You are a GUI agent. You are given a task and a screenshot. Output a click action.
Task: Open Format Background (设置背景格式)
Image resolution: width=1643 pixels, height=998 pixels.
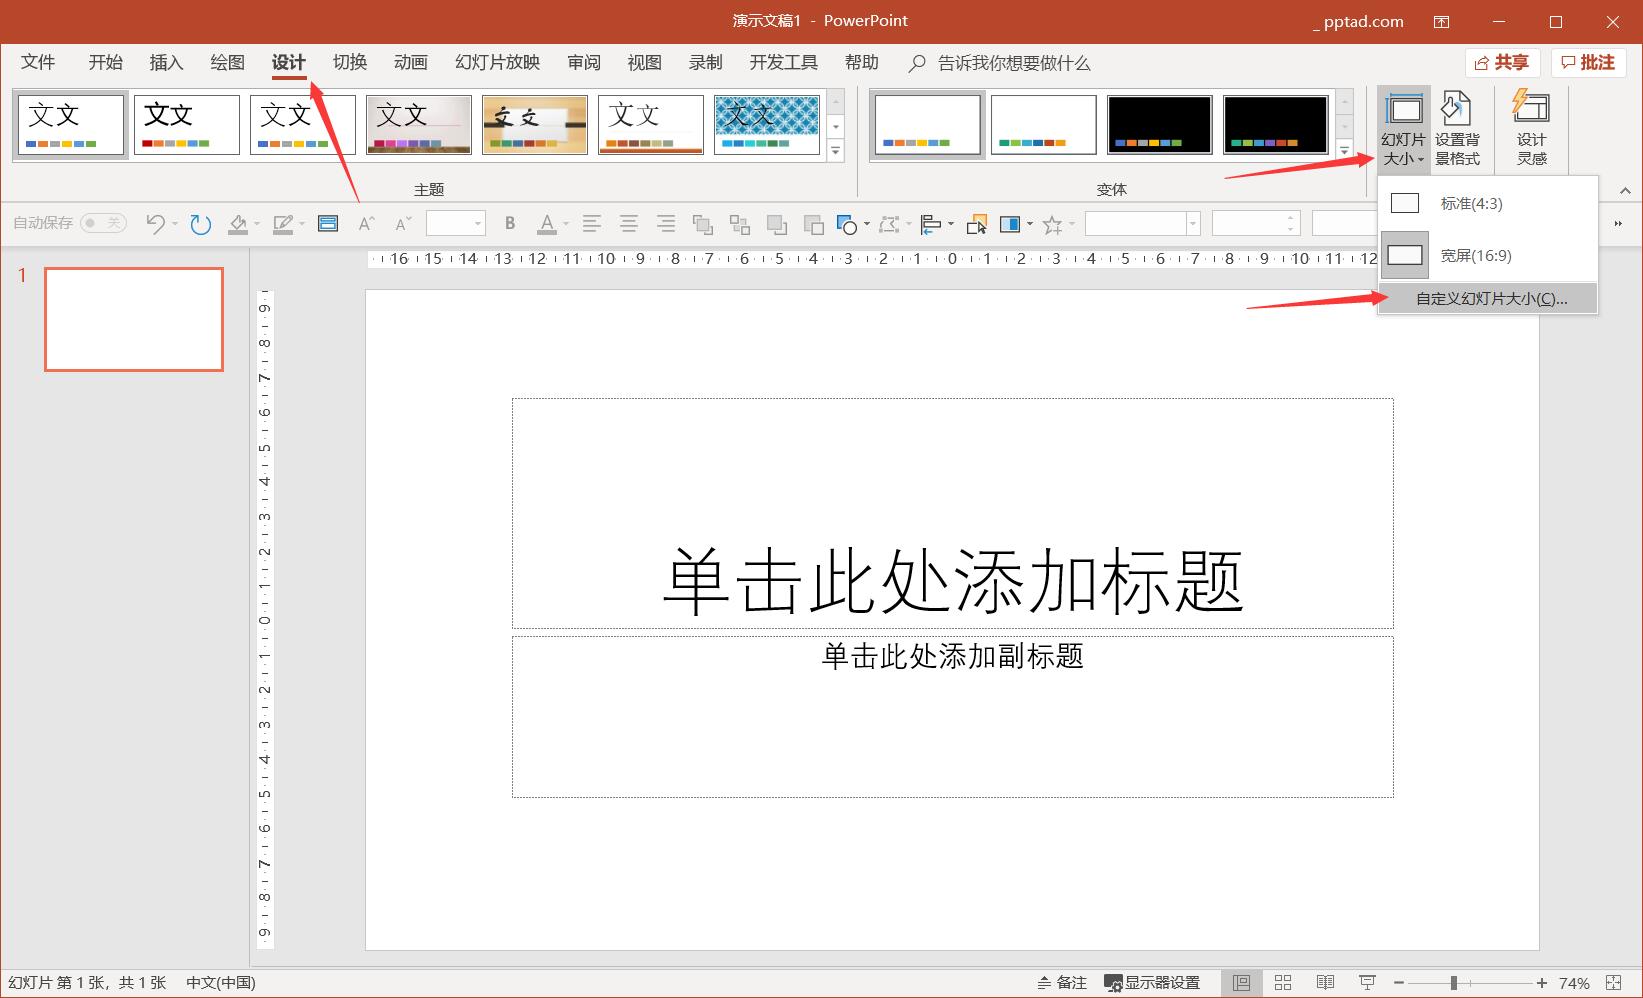pyautogui.click(x=1457, y=130)
